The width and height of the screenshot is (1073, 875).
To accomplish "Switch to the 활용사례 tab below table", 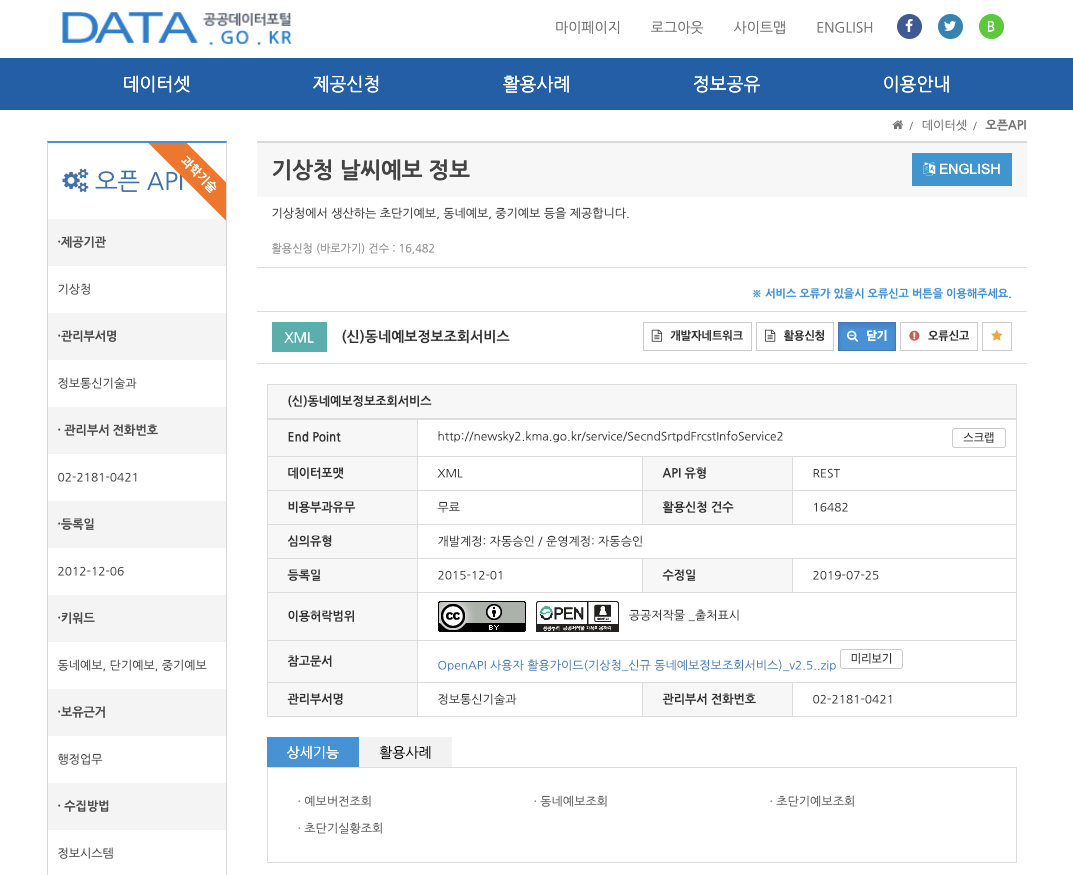I will (x=405, y=752).
